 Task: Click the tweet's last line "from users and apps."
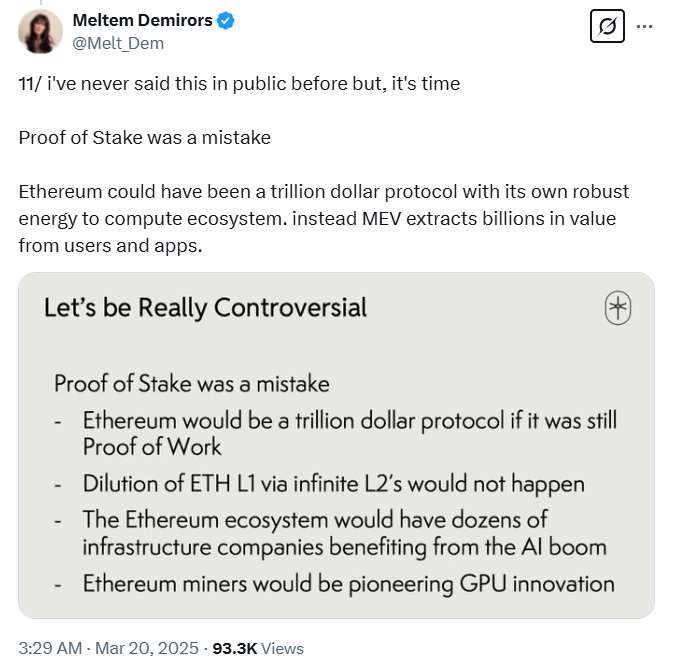(x=110, y=245)
